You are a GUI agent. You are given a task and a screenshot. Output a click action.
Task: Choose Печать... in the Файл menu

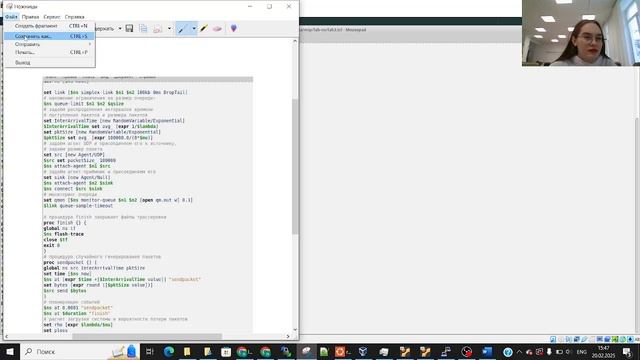tap(49, 52)
